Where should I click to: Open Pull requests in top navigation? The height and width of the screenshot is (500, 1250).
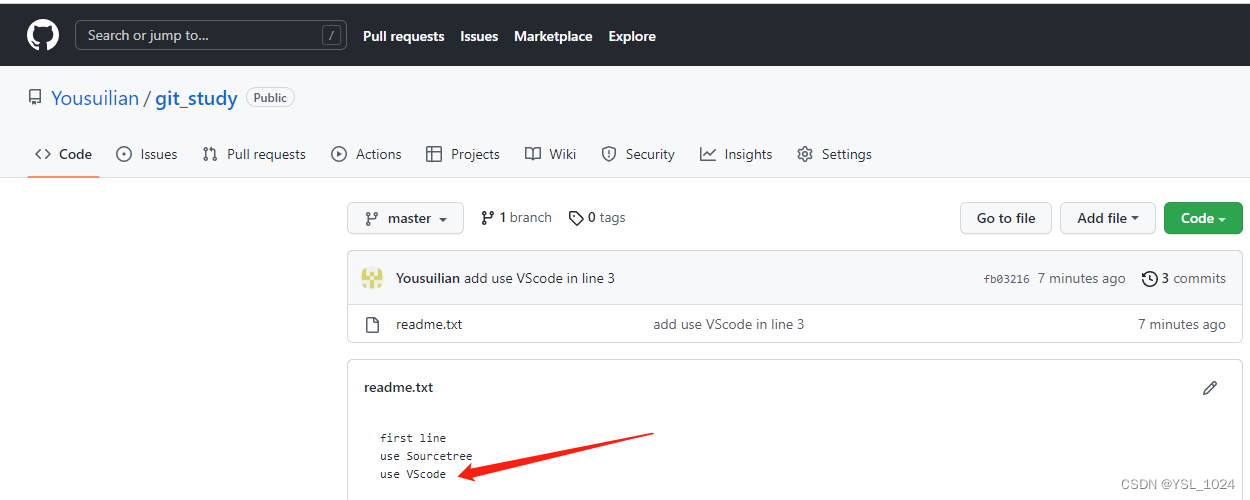pyautogui.click(x=403, y=36)
